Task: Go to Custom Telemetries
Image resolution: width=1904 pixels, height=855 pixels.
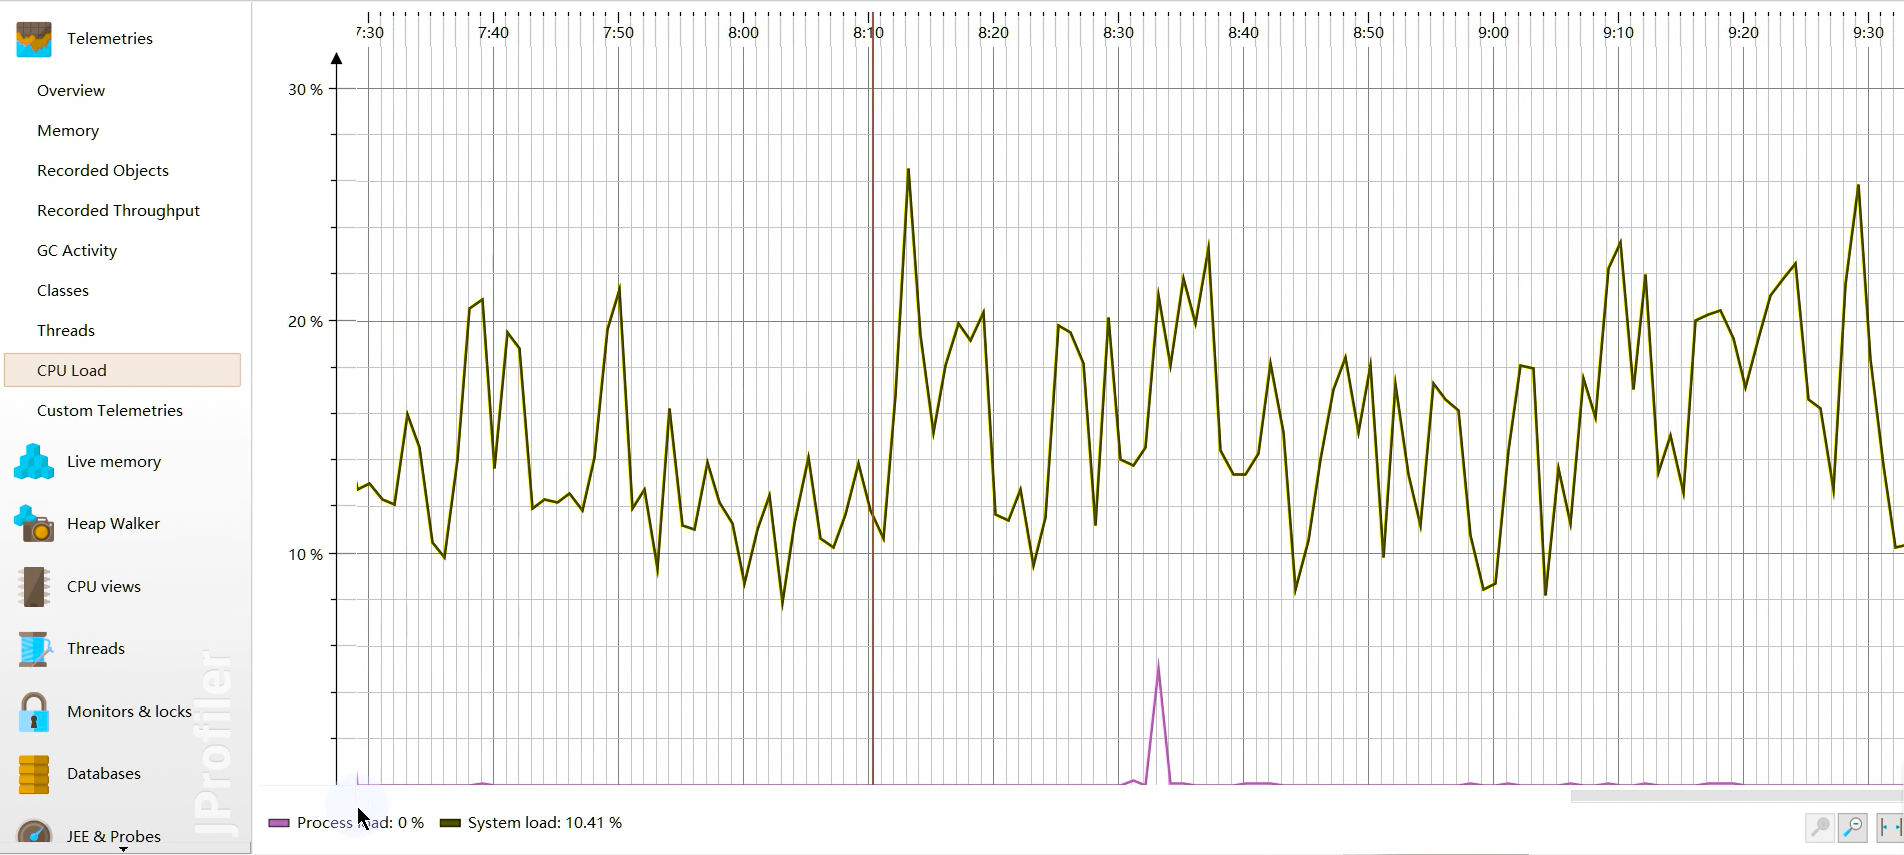Action: click(110, 411)
